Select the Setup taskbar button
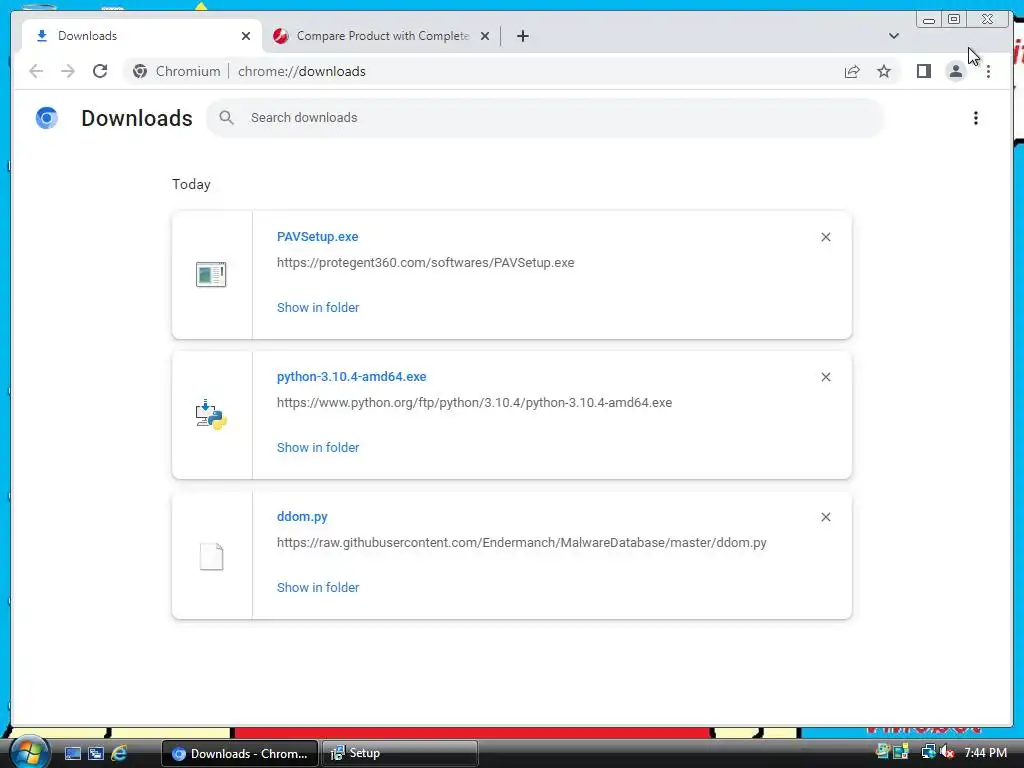This screenshot has height=768, width=1024. [400, 753]
